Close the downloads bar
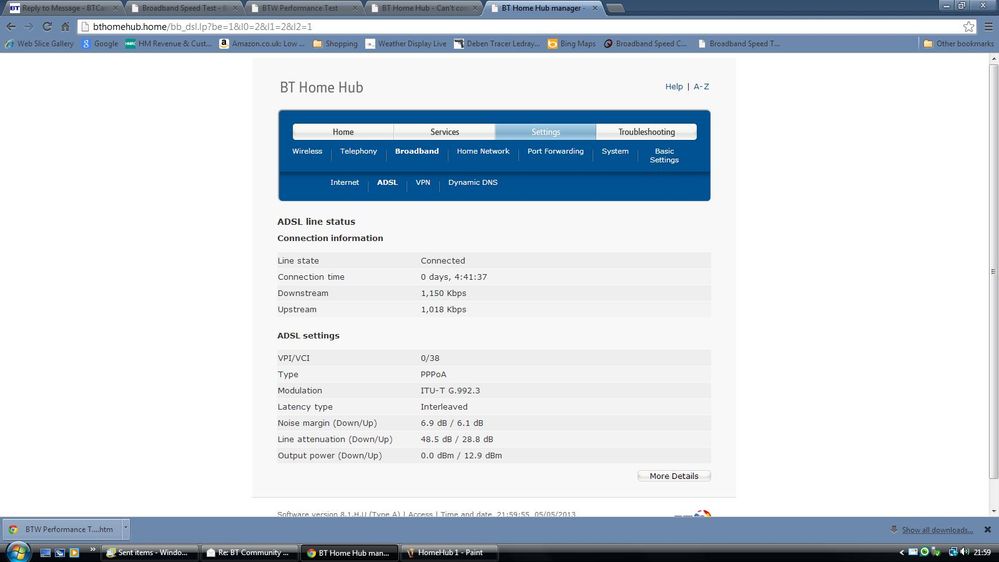 click(988, 530)
